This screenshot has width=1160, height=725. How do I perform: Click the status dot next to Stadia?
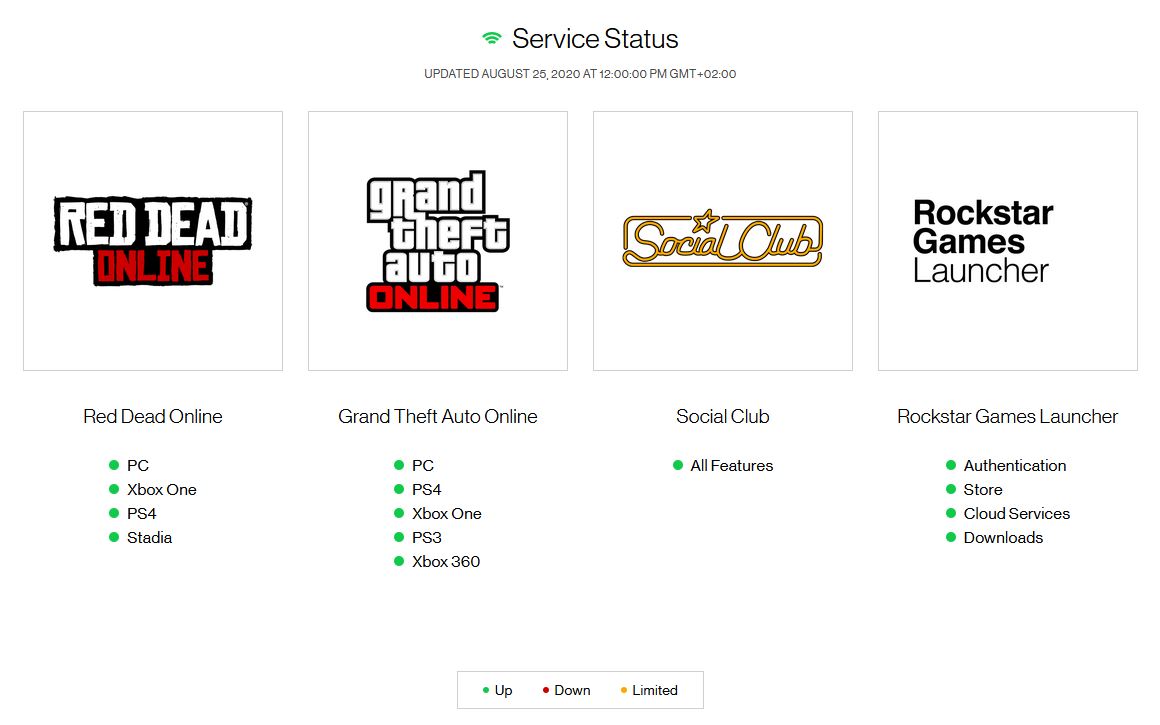coord(112,537)
